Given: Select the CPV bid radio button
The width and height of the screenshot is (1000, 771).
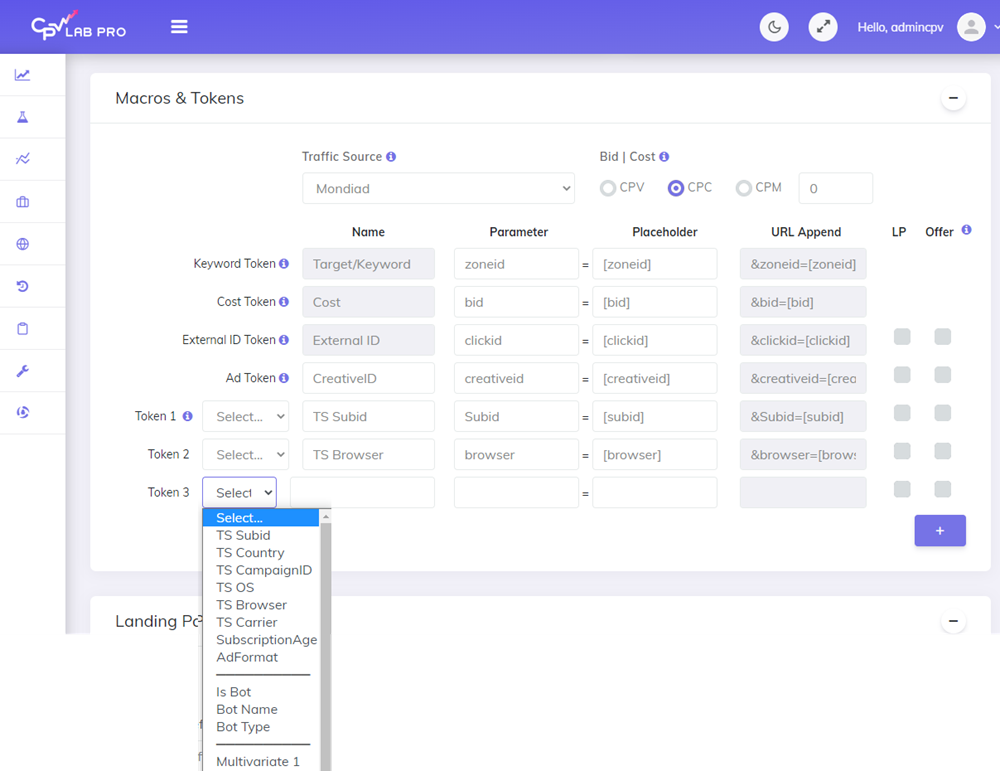Looking at the screenshot, I should pos(608,188).
